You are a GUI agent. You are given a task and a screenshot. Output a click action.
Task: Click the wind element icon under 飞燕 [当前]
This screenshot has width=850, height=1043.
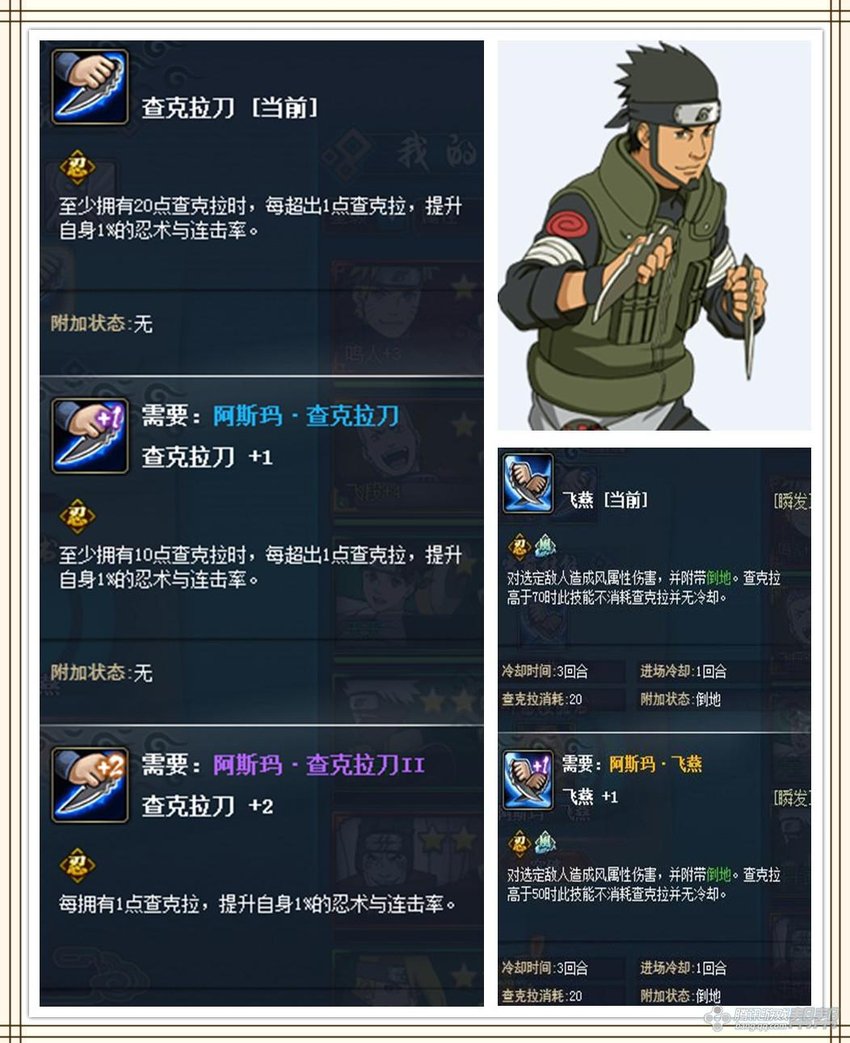545,546
